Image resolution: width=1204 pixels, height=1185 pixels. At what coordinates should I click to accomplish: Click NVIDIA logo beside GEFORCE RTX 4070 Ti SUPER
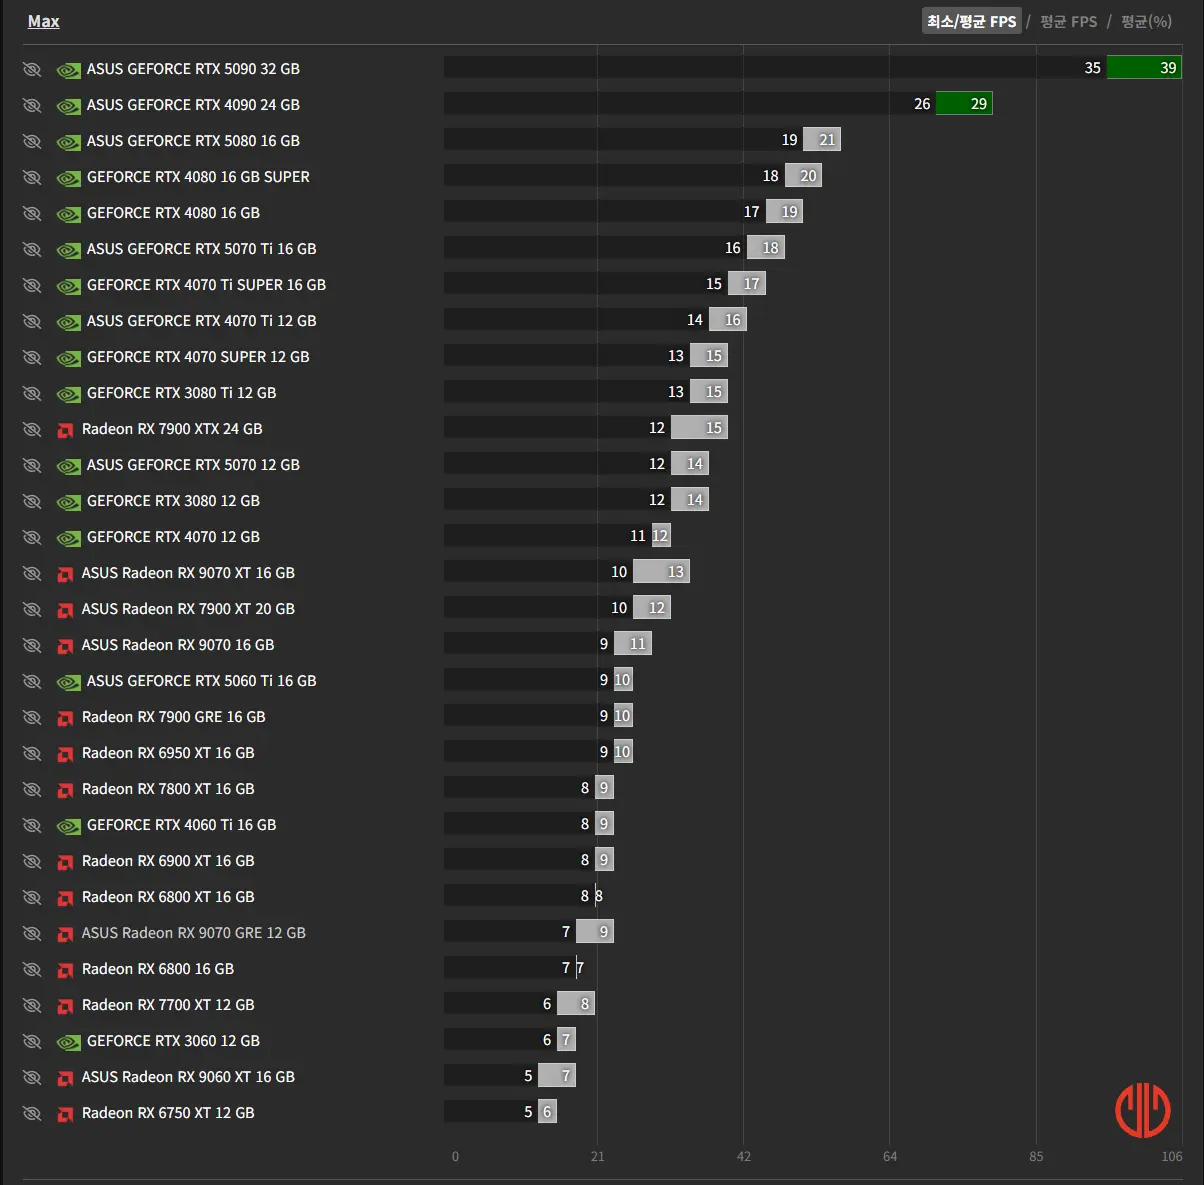click(x=68, y=286)
